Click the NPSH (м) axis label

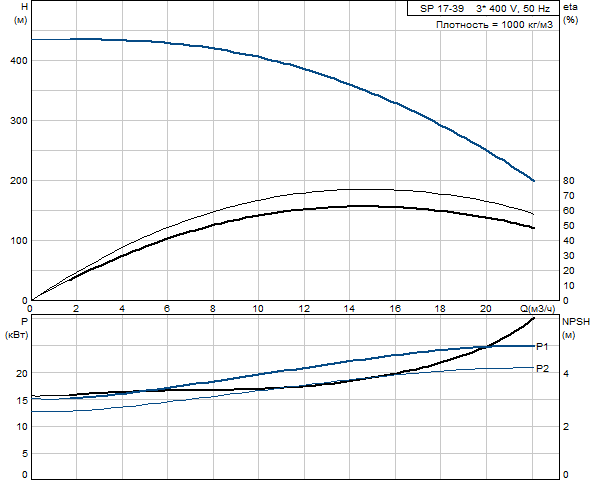pyautogui.click(x=576, y=328)
